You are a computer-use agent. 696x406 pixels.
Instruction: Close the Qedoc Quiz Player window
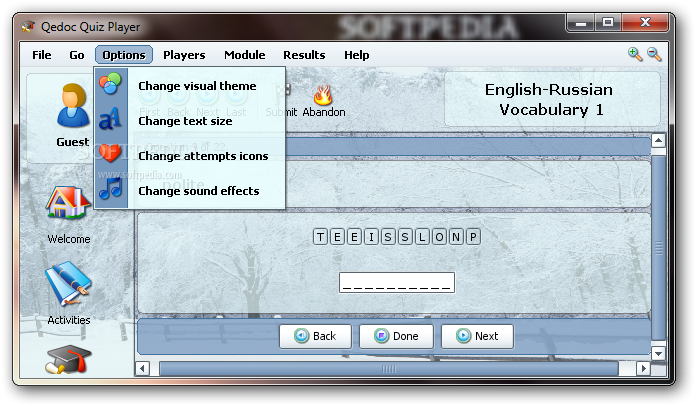[x=645, y=23]
